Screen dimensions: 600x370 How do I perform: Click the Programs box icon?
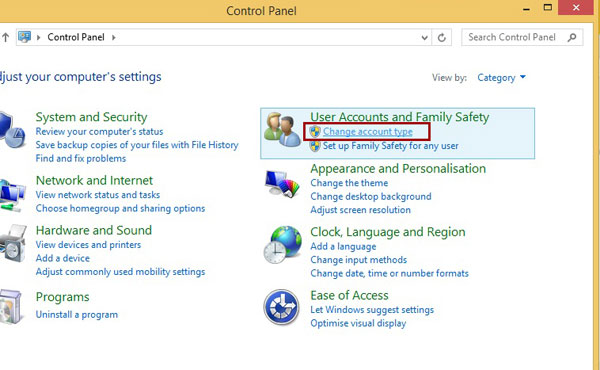point(11,307)
